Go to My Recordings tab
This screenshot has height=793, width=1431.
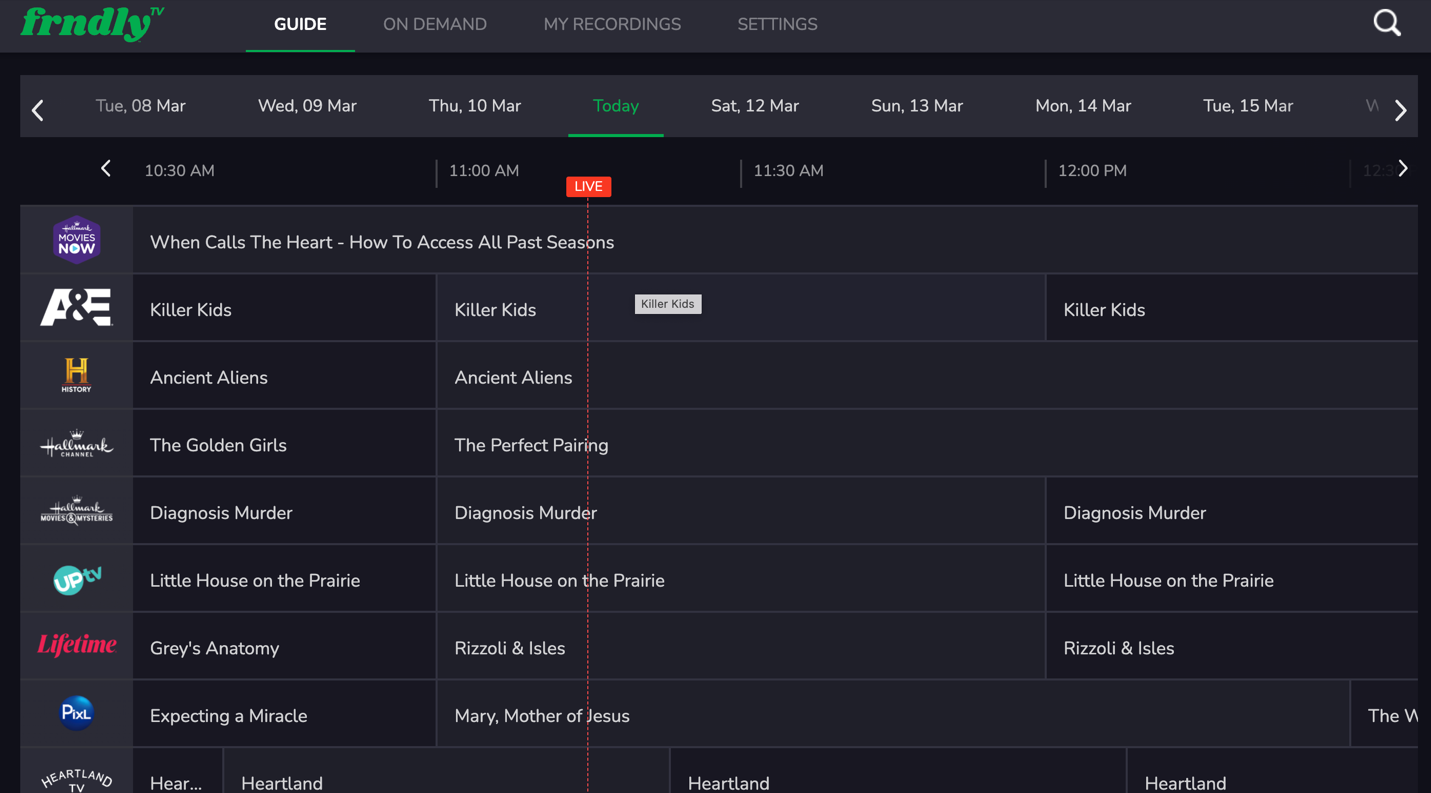pos(612,24)
